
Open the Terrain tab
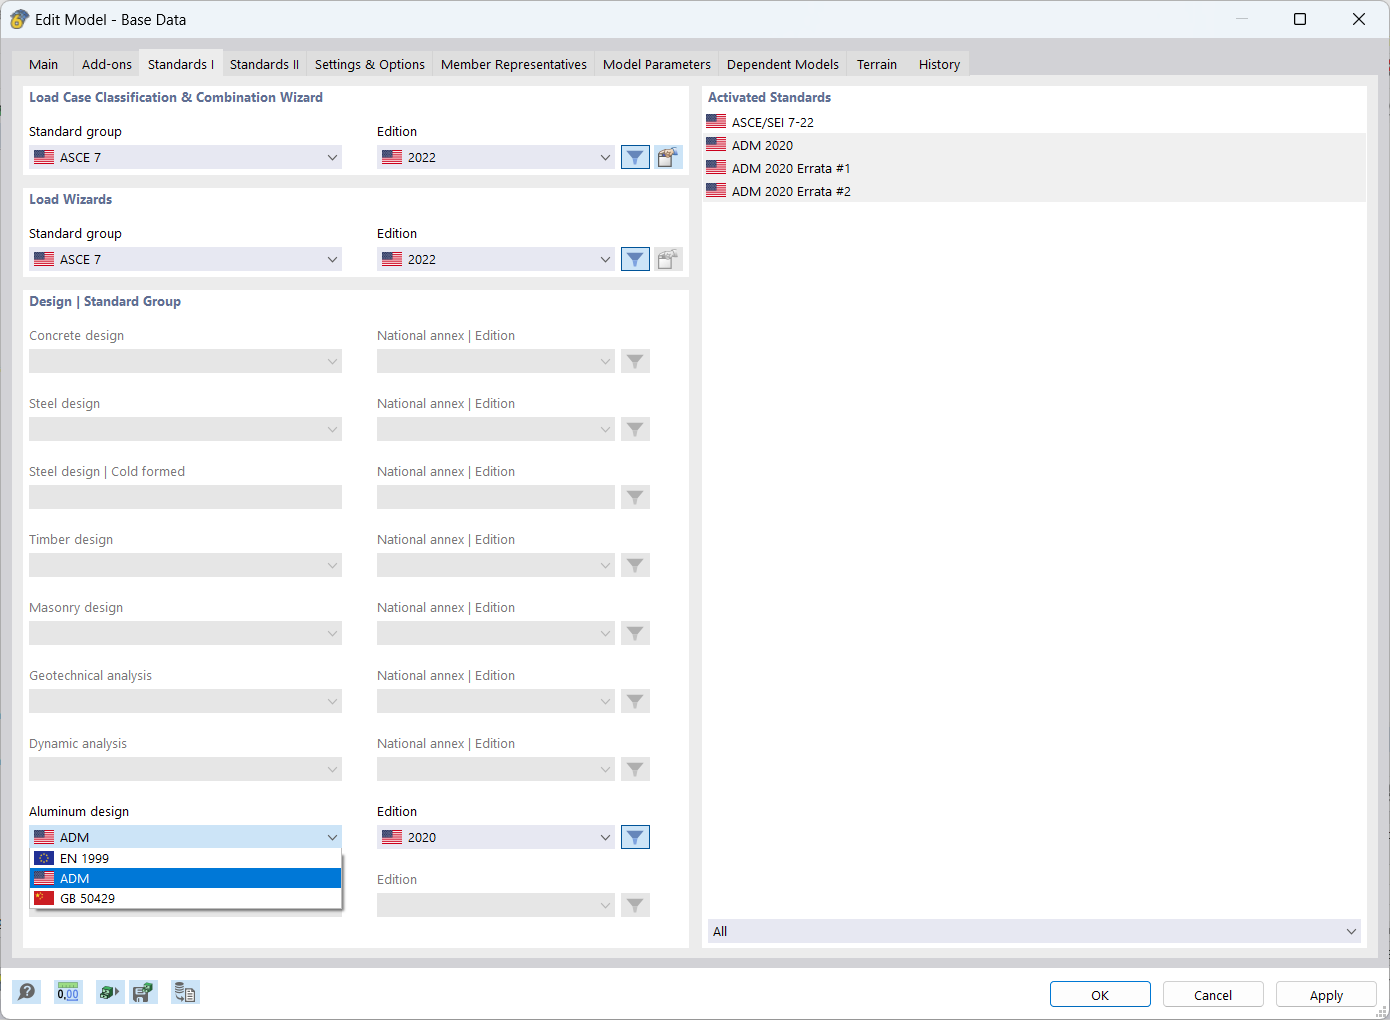pyautogui.click(x=876, y=64)
